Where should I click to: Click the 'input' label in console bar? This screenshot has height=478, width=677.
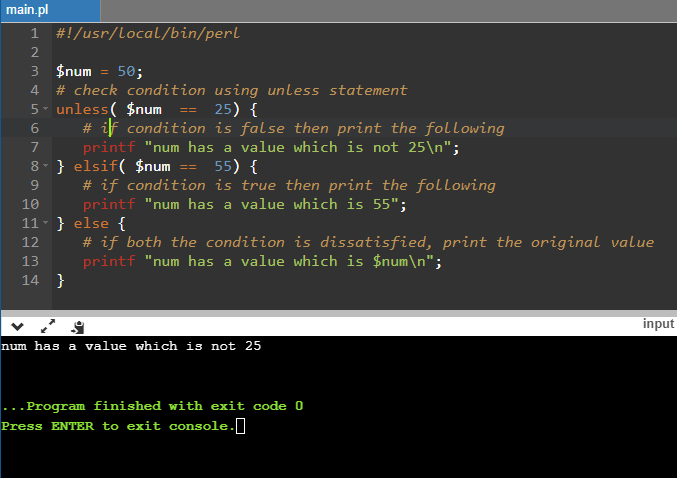pyautogui.click(x=658, y=324)
